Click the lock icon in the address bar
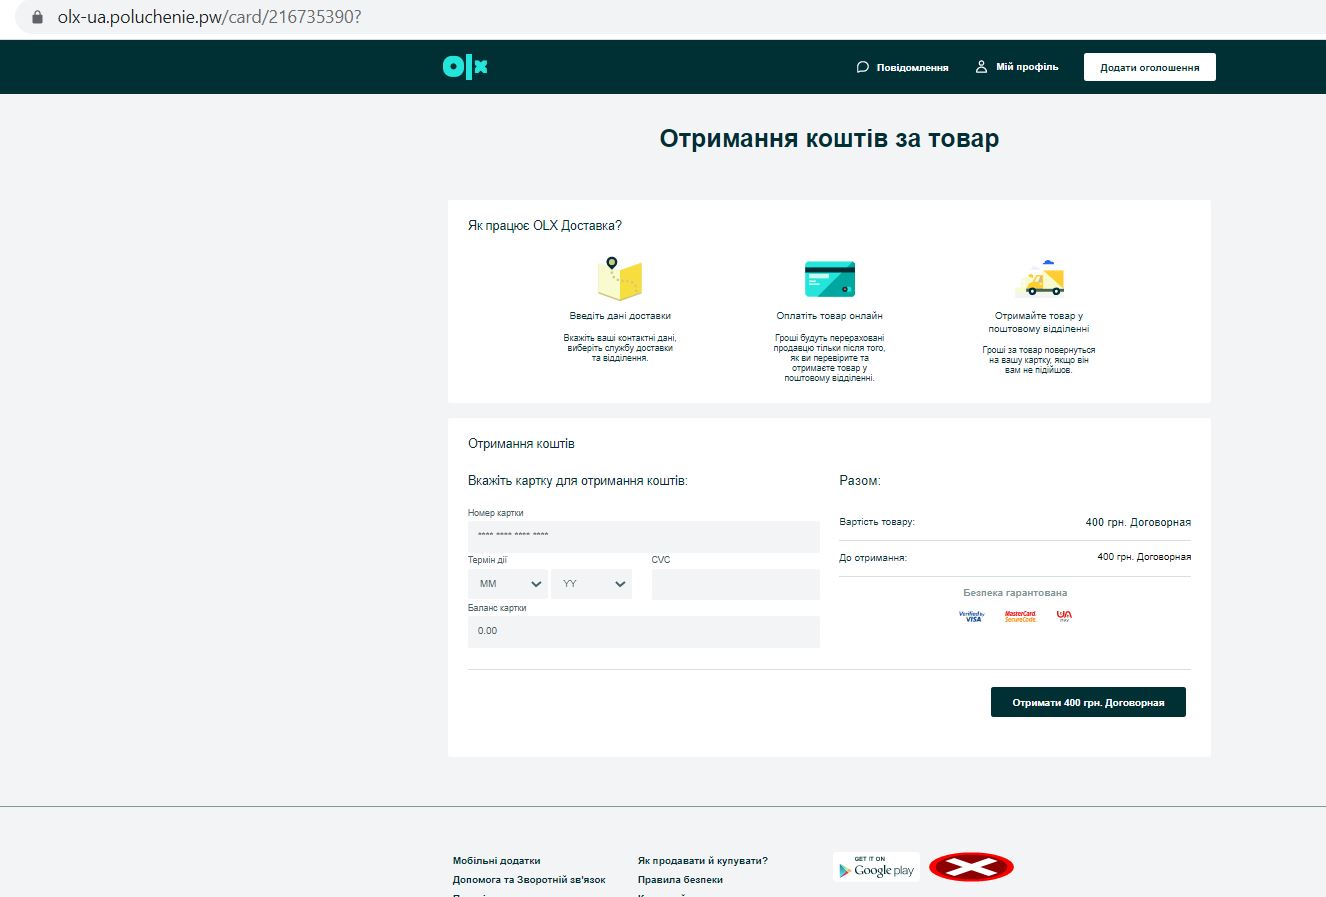This screenshot has height=897, width=1326. click(37, 17)
